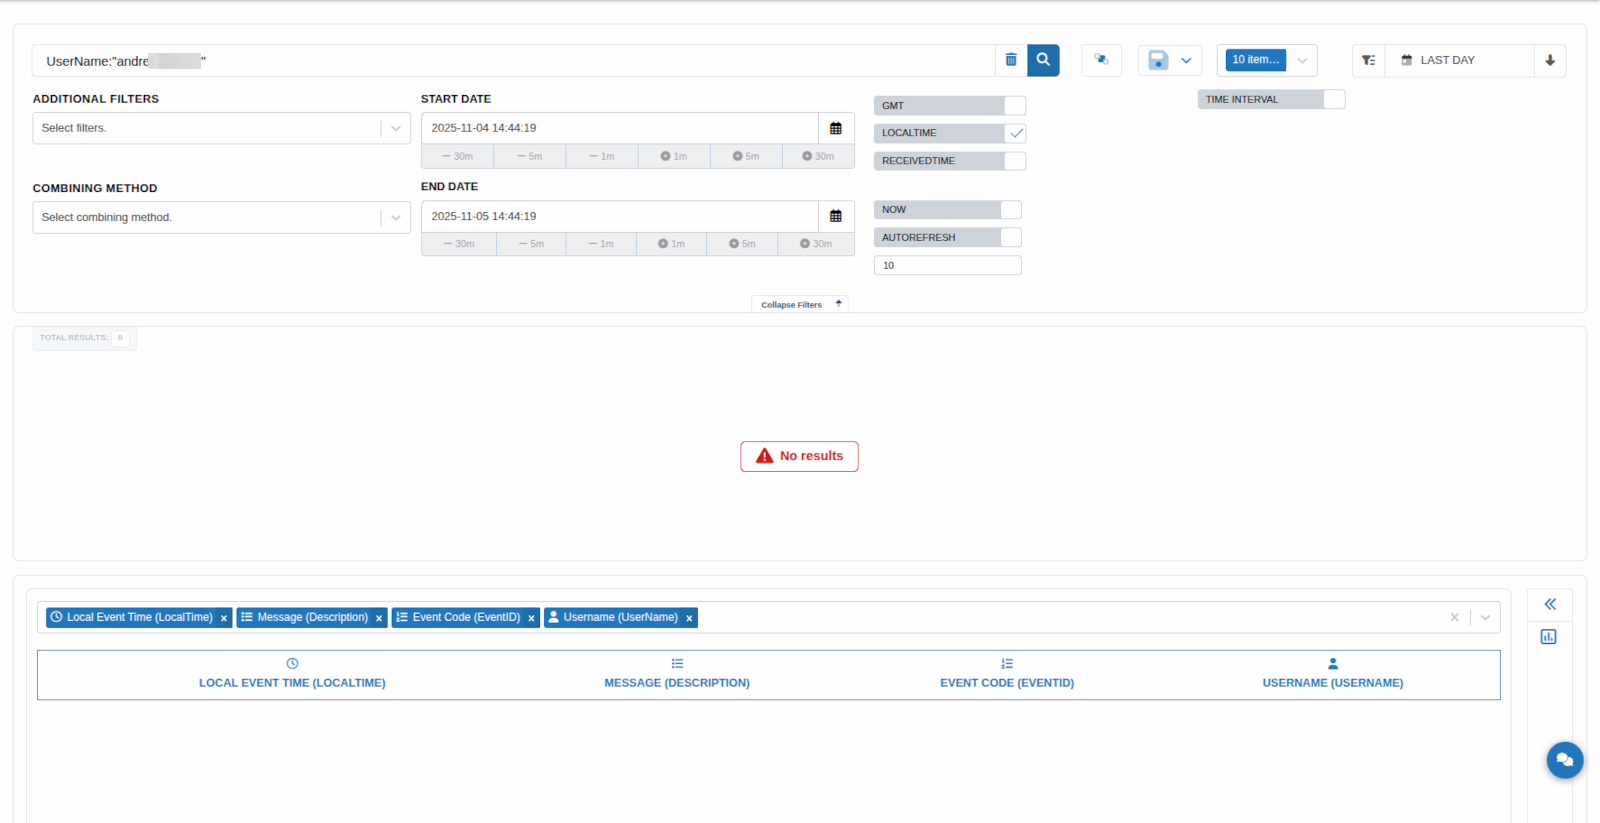Open the chat bubble widget

1564,760
